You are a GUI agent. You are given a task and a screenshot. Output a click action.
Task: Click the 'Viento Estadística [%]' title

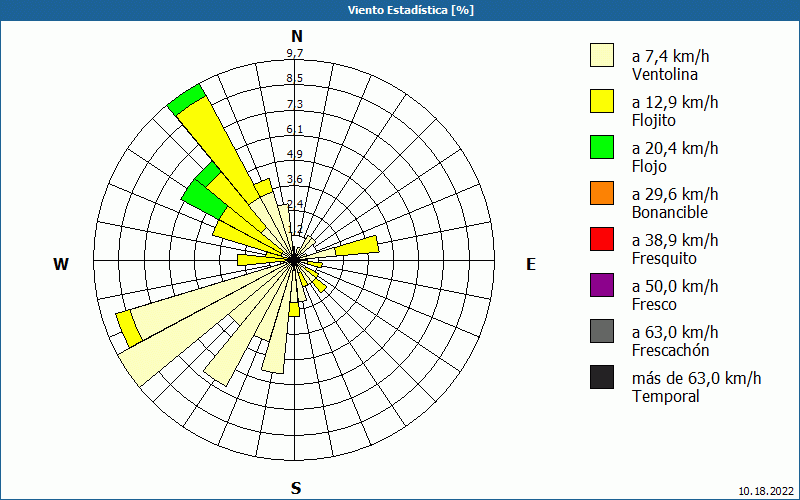(411, 10)
